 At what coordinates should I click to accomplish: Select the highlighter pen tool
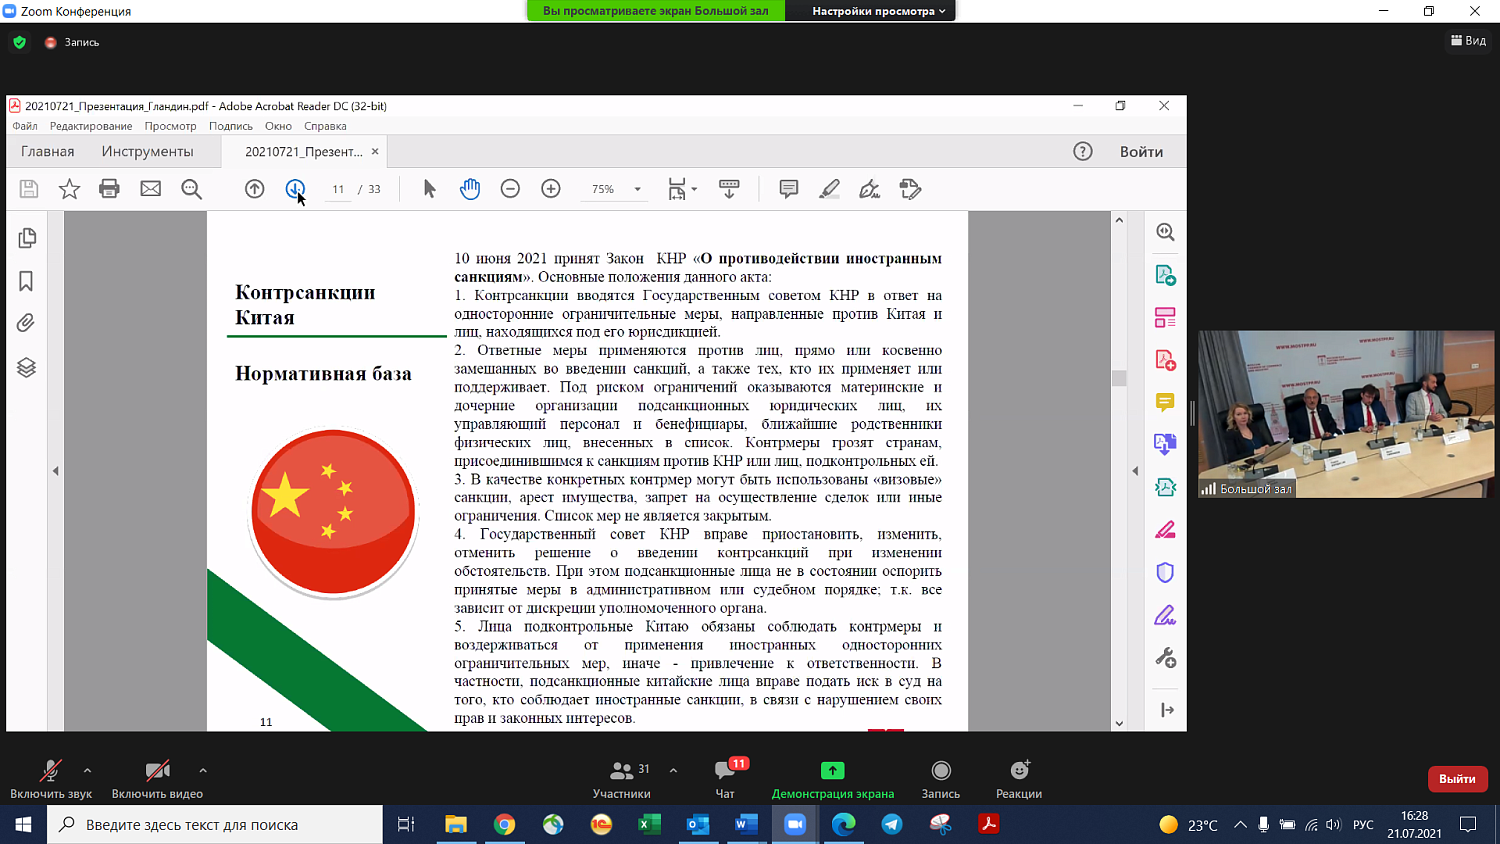point(829,189)
